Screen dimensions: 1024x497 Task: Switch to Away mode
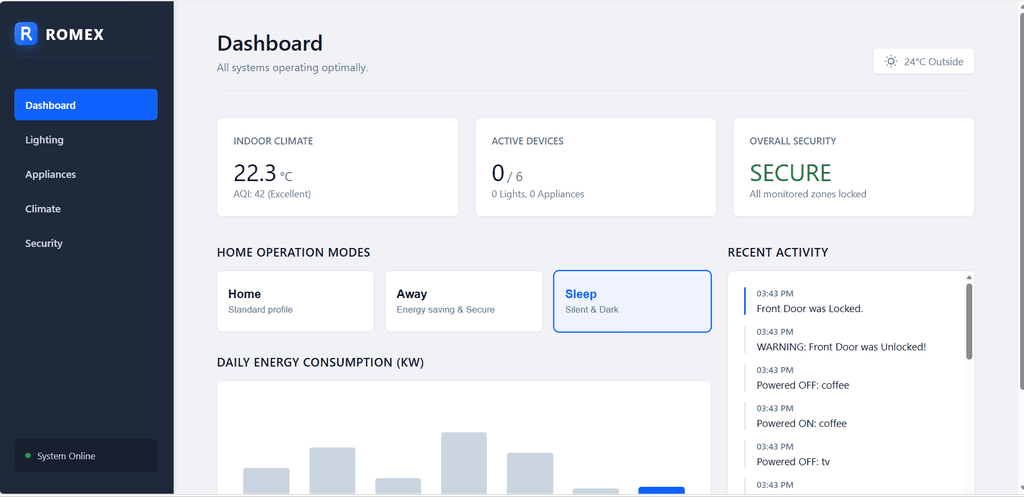click(x=463, y=301)
